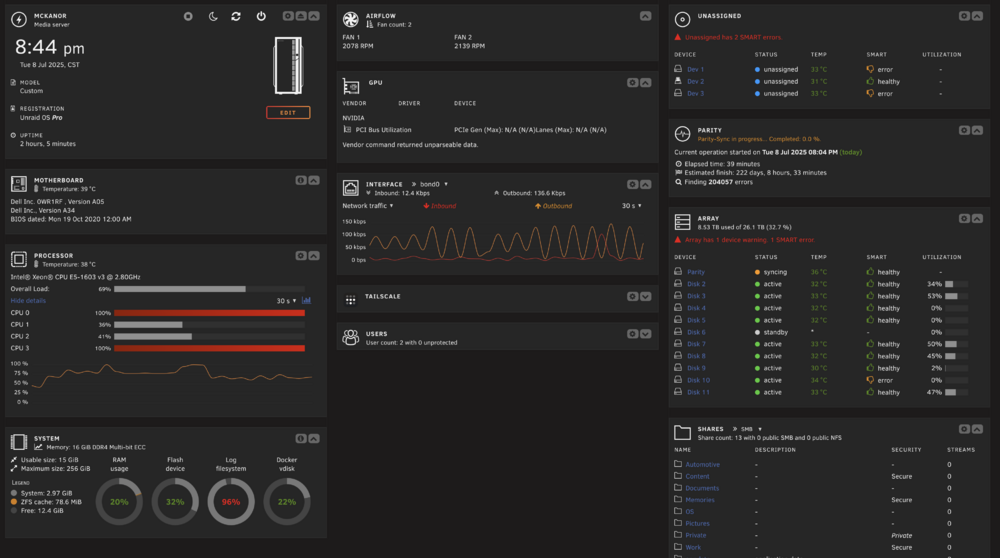
Task: Open Disk 6 link in Array
Action: [x=696, y=332]
